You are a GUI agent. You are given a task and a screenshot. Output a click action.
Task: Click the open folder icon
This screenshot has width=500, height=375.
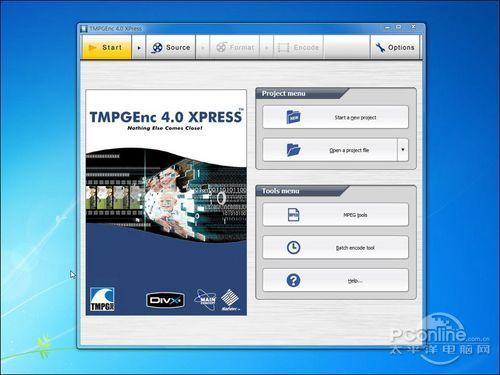click(x=294, y=150)
